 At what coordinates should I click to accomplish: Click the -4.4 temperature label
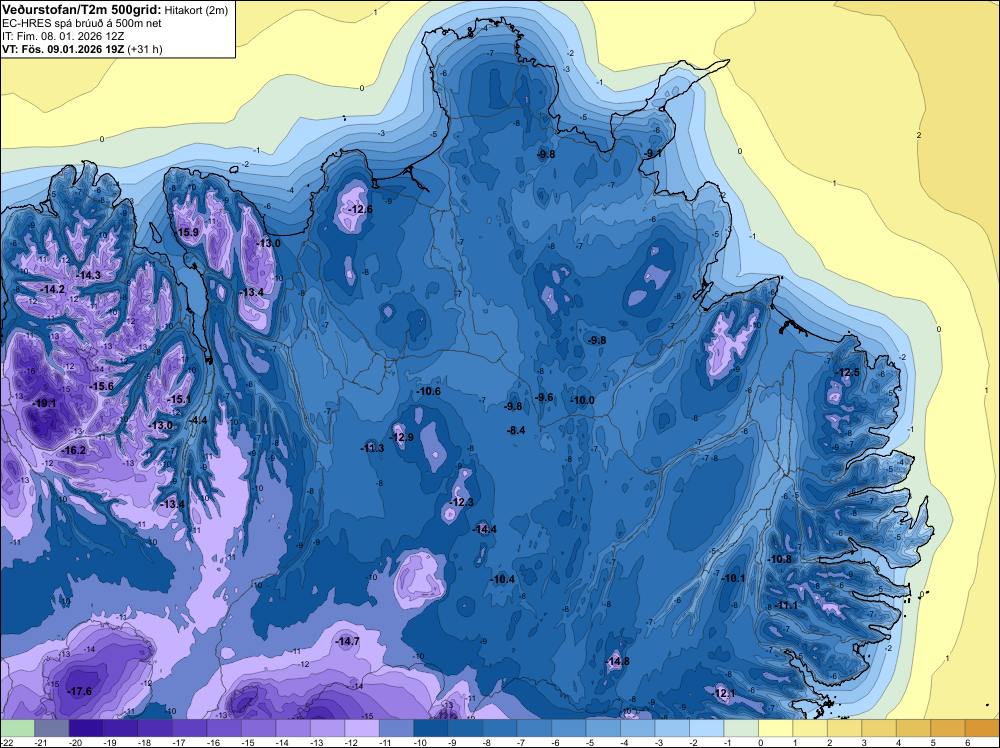(198, 420)
